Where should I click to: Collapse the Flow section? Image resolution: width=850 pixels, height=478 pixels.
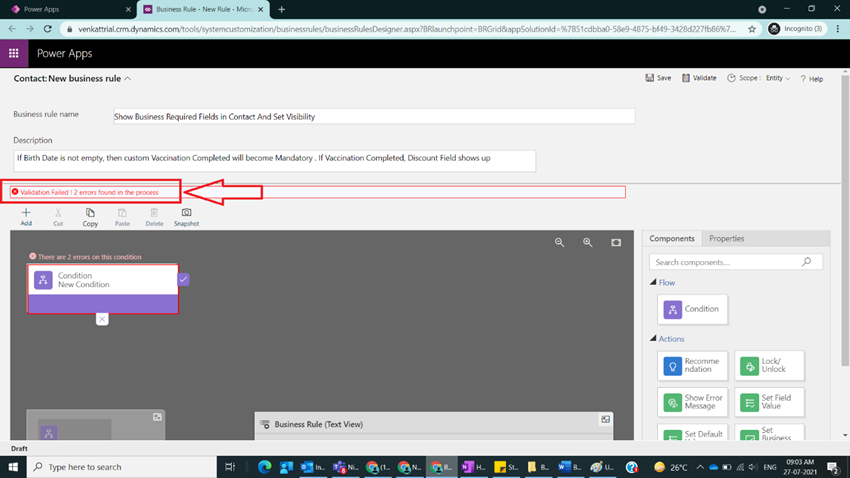pyautogui.click(x=653, y=282)
